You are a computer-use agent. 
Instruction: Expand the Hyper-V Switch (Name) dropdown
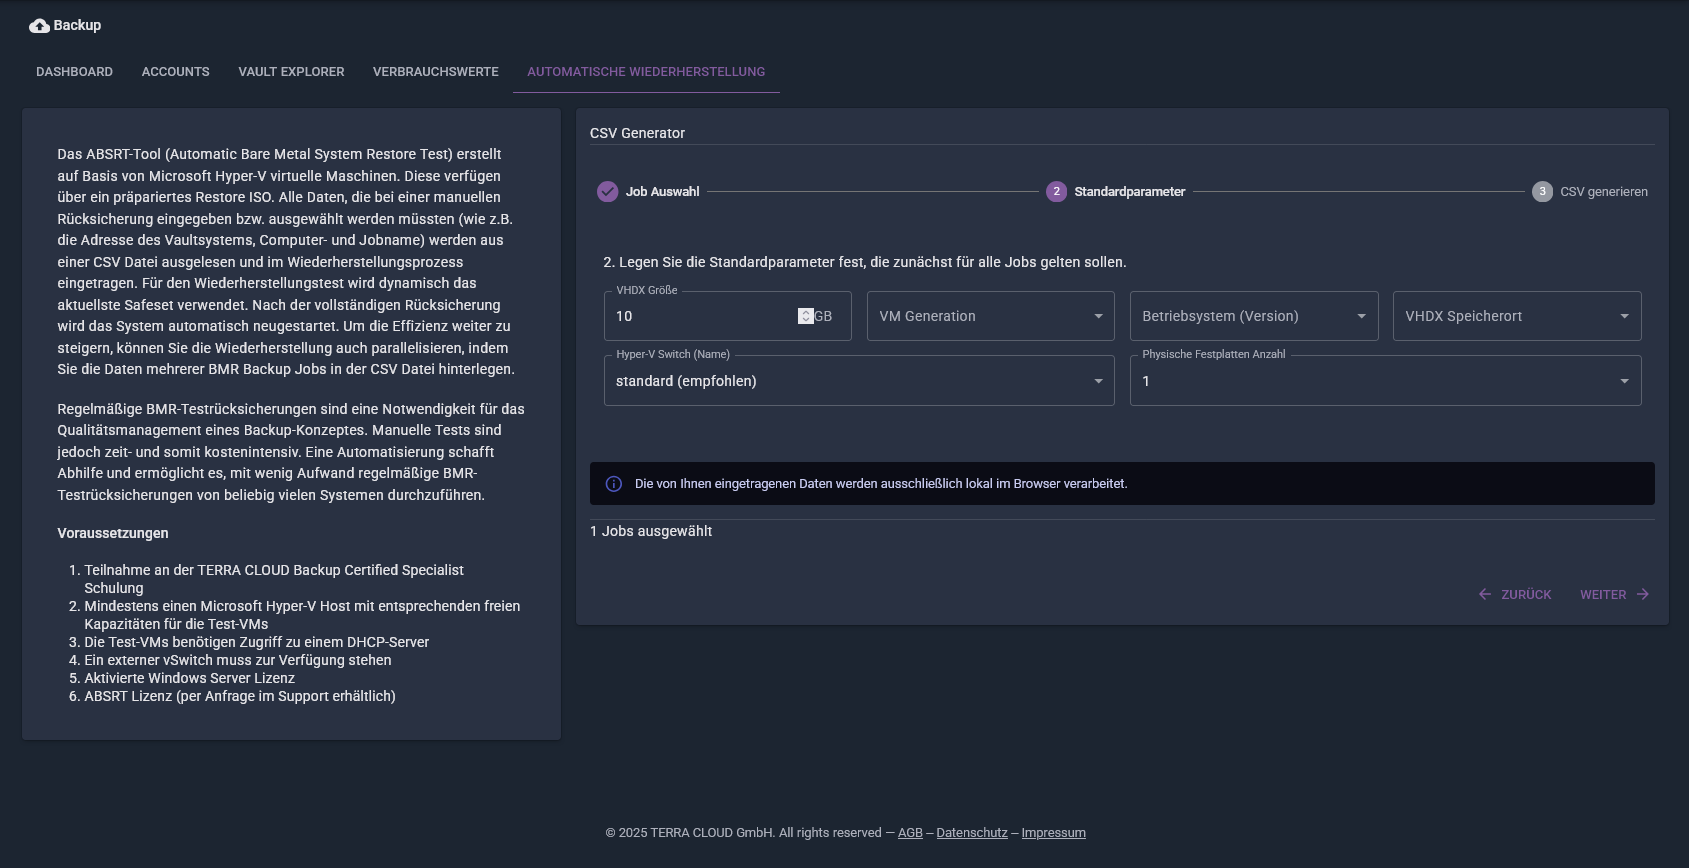[859, 381]
